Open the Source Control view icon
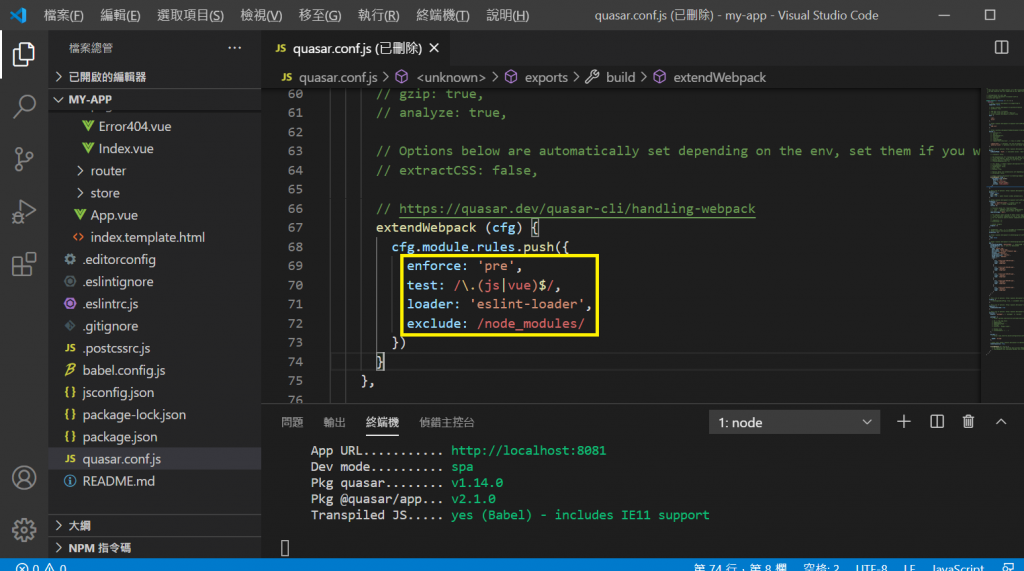The width and height of the screenshot is (1024, 571). [24, 159]
